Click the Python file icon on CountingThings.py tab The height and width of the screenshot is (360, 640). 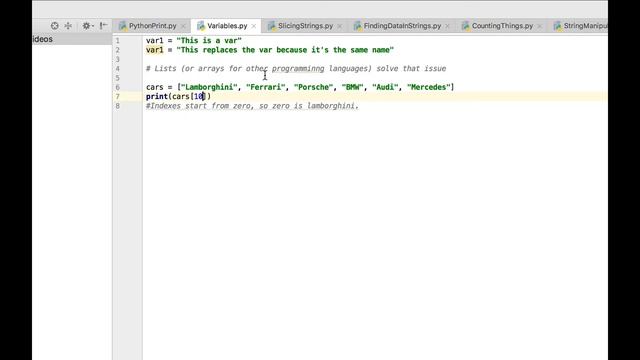click(x=465, y=26)
